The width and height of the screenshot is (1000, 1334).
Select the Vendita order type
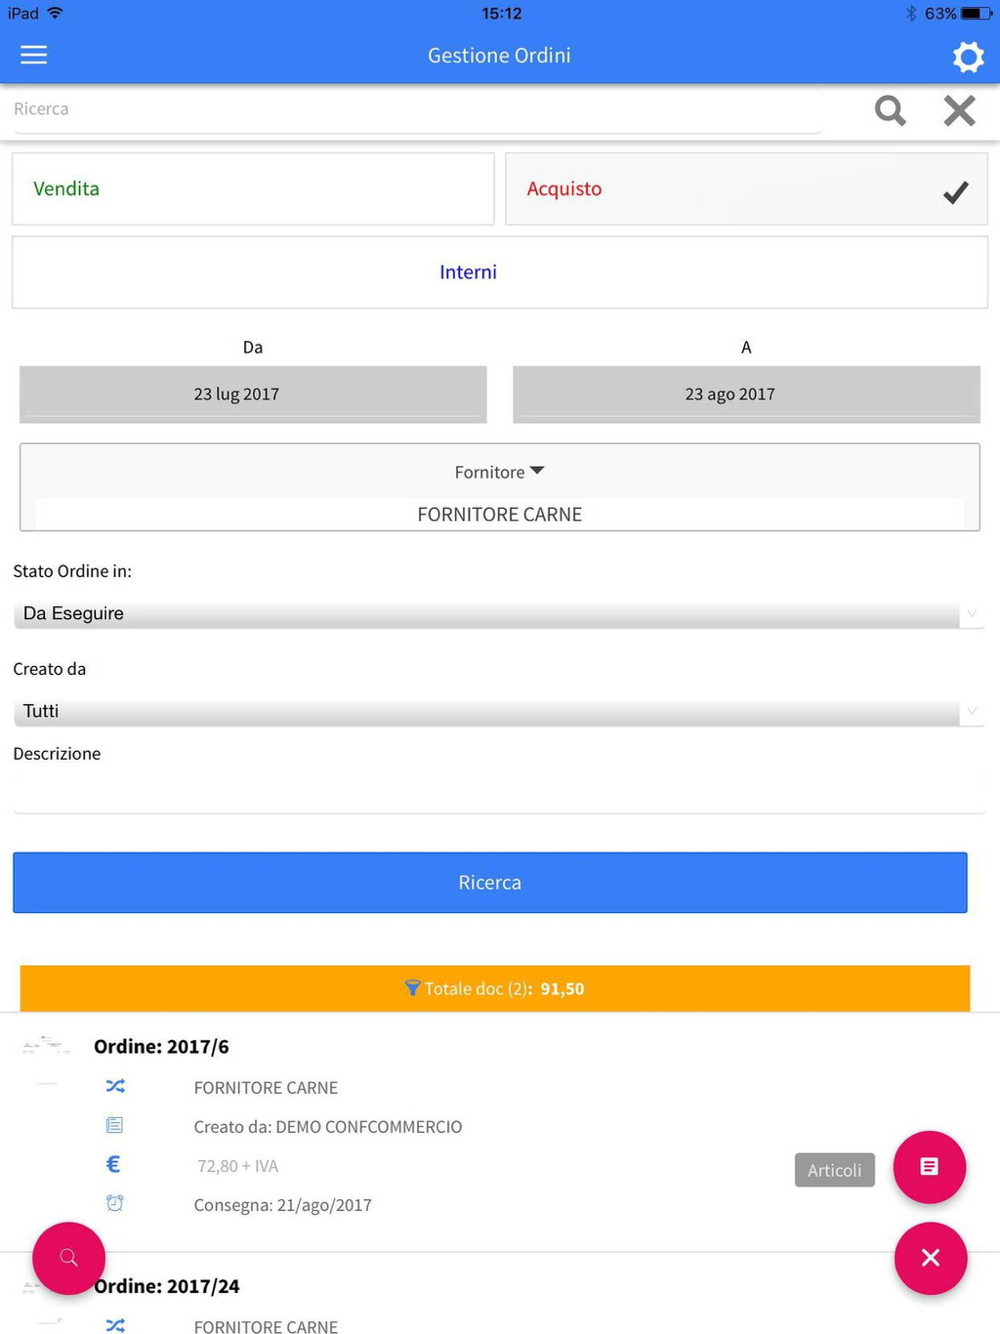coord(253,189)
